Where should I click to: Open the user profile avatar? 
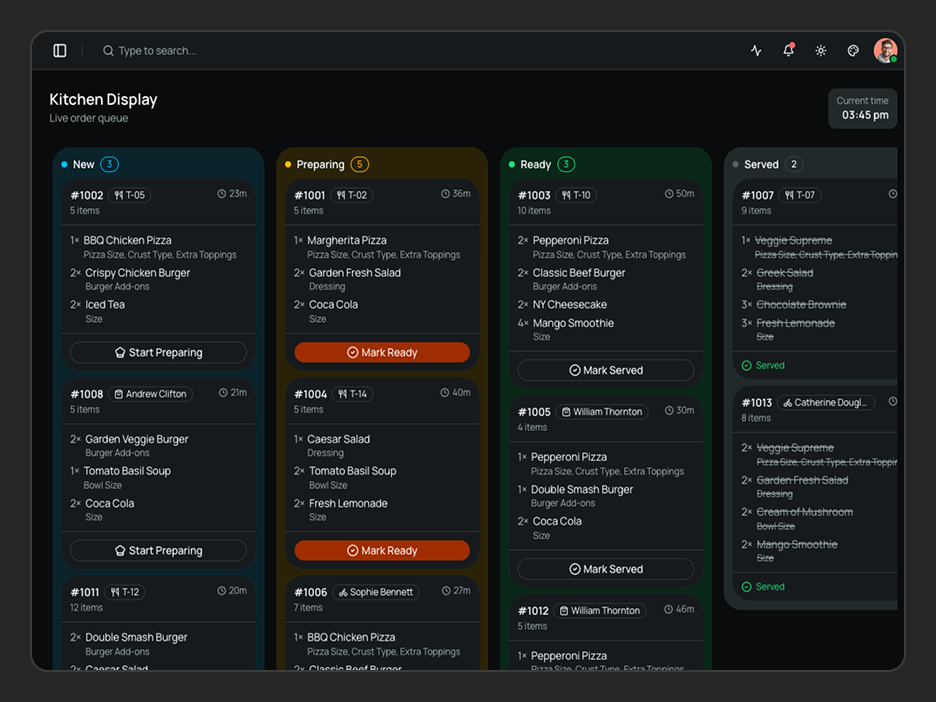885,51
